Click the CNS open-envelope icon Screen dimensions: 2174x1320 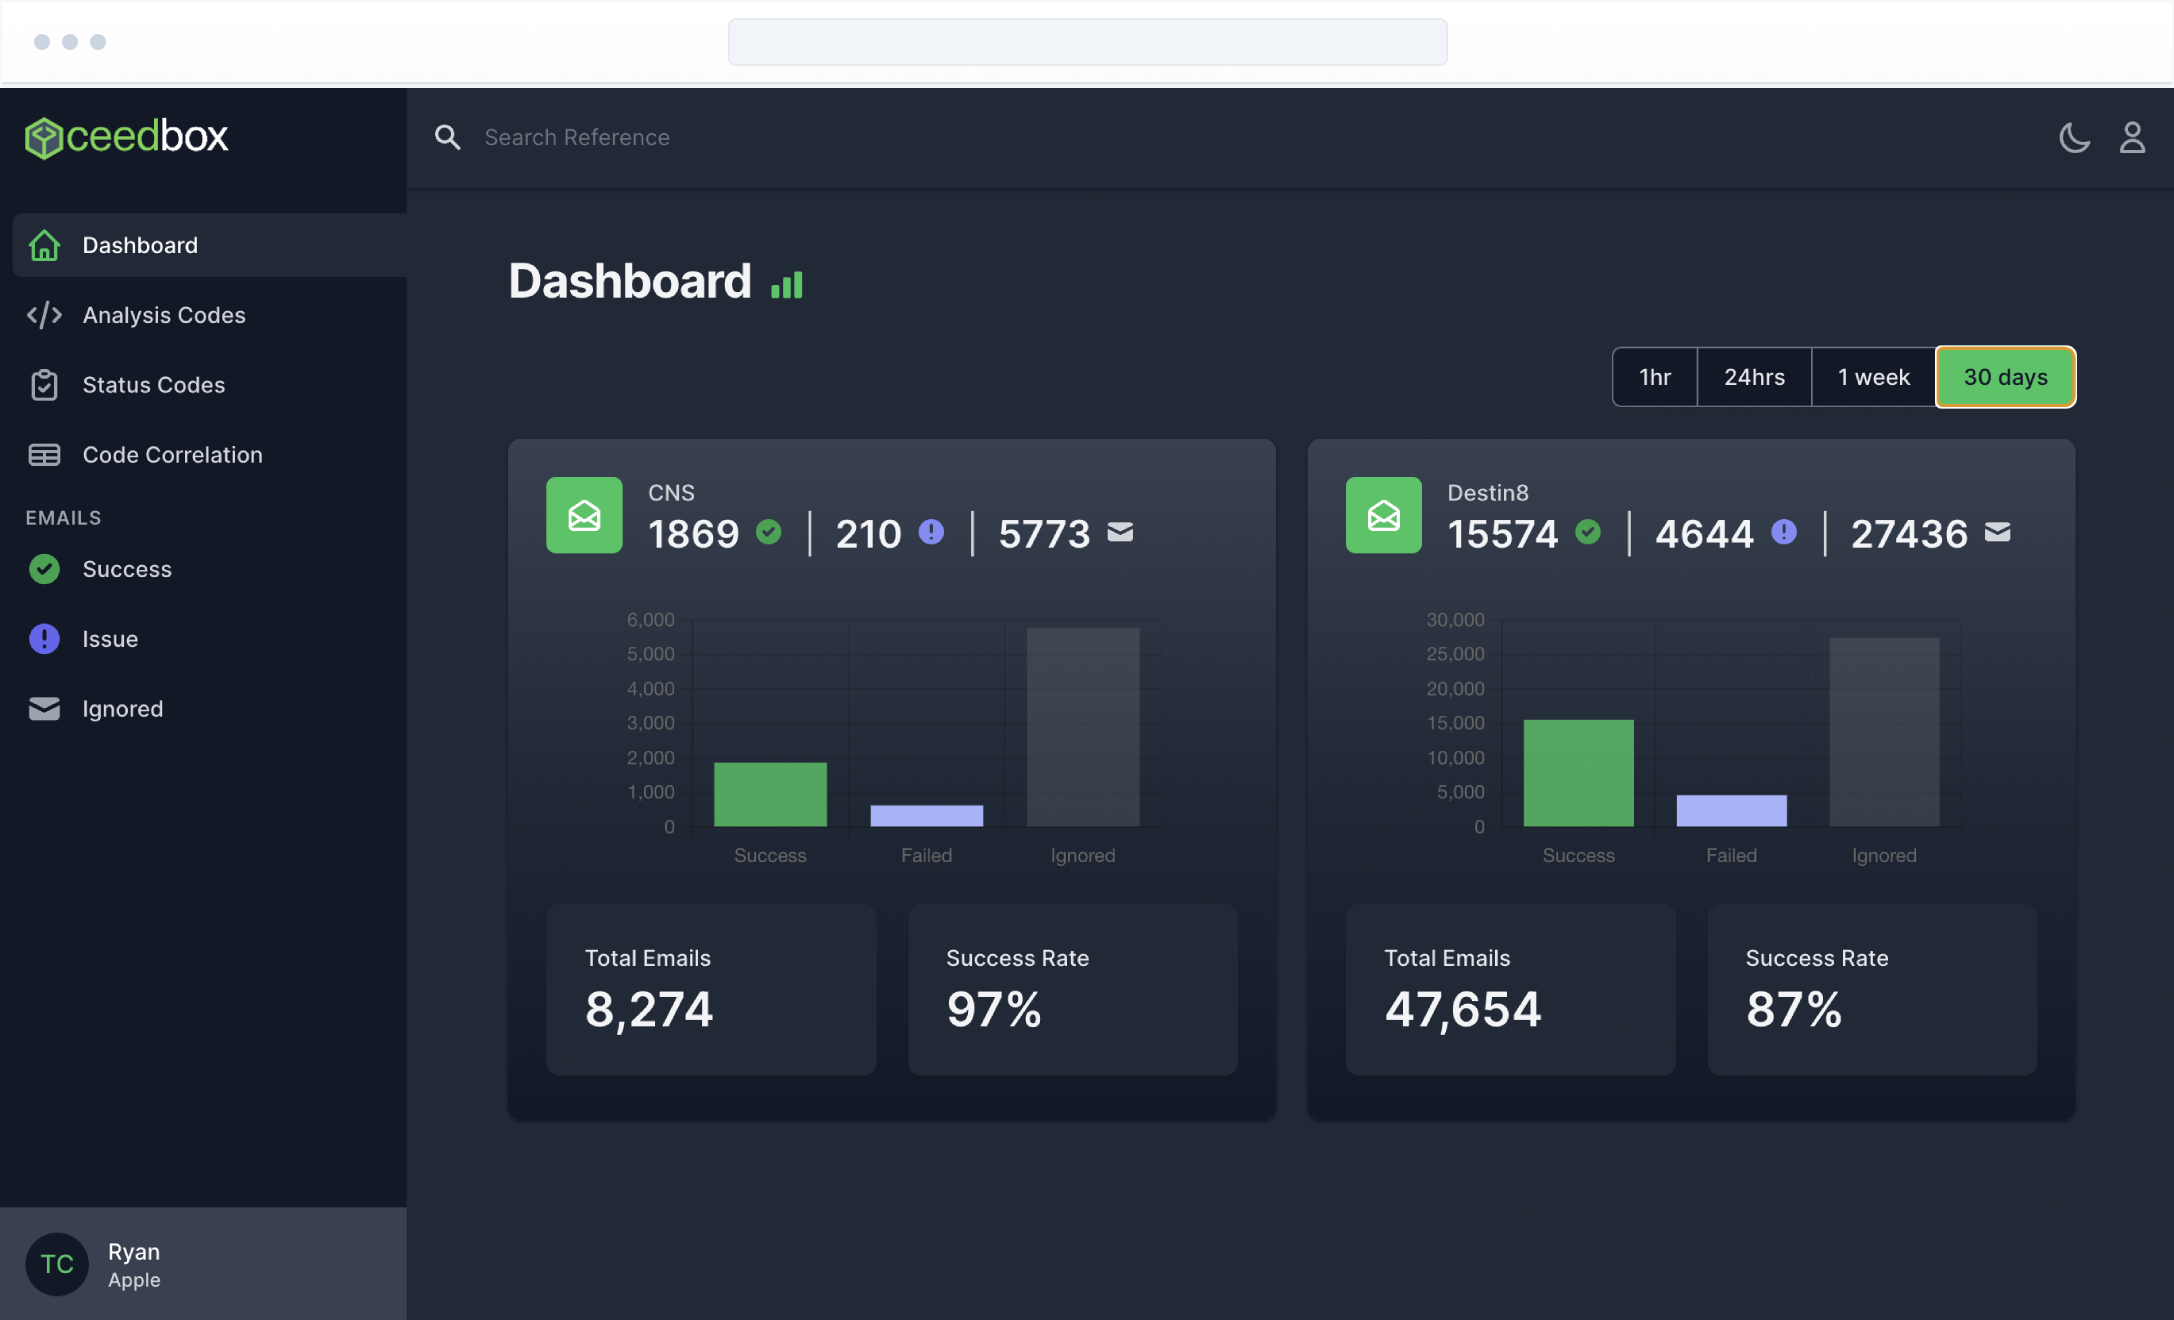click(x=584, y=515)
